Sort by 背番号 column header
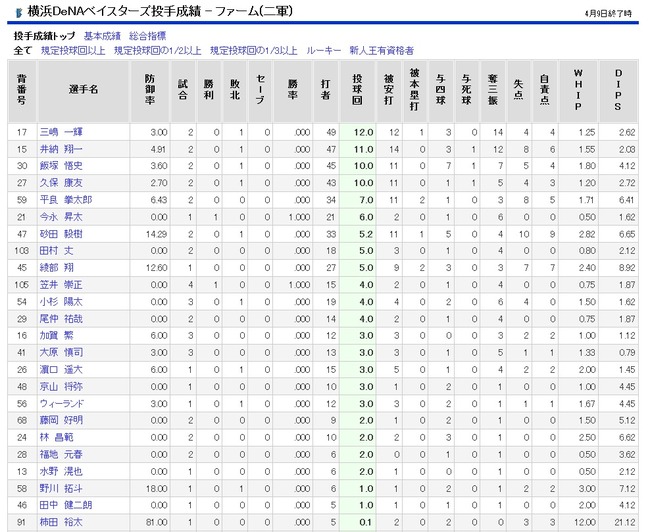The image size is (650, 532). click(22, 90)
